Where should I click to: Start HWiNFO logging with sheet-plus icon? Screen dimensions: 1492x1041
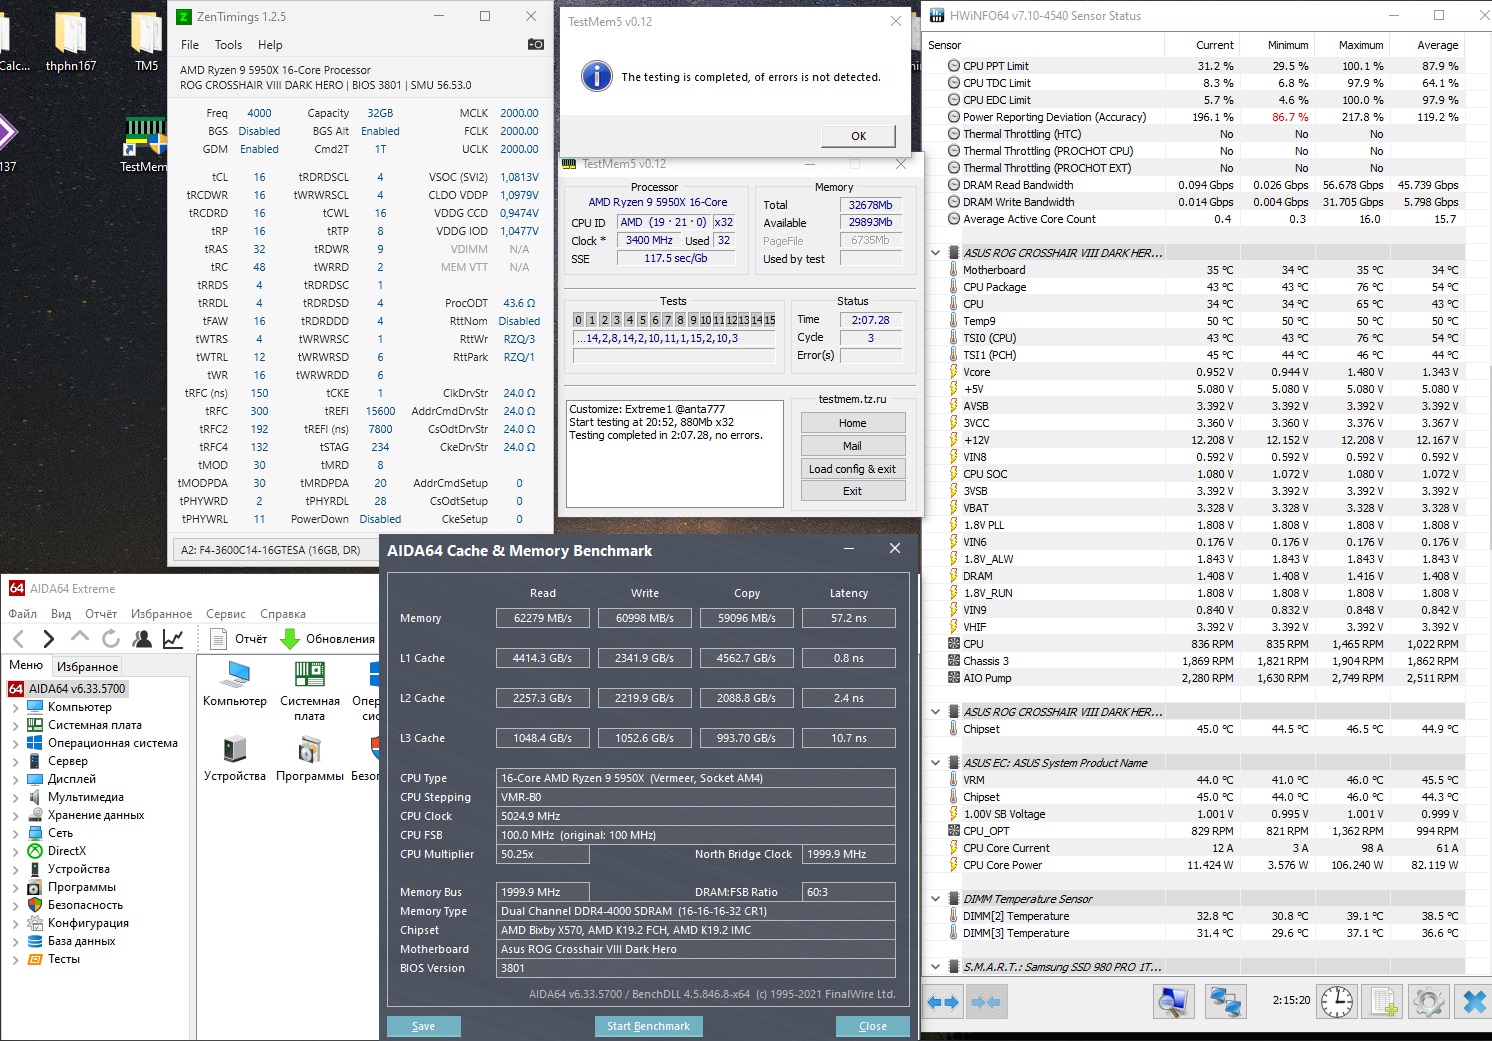coord(1384,1001)
